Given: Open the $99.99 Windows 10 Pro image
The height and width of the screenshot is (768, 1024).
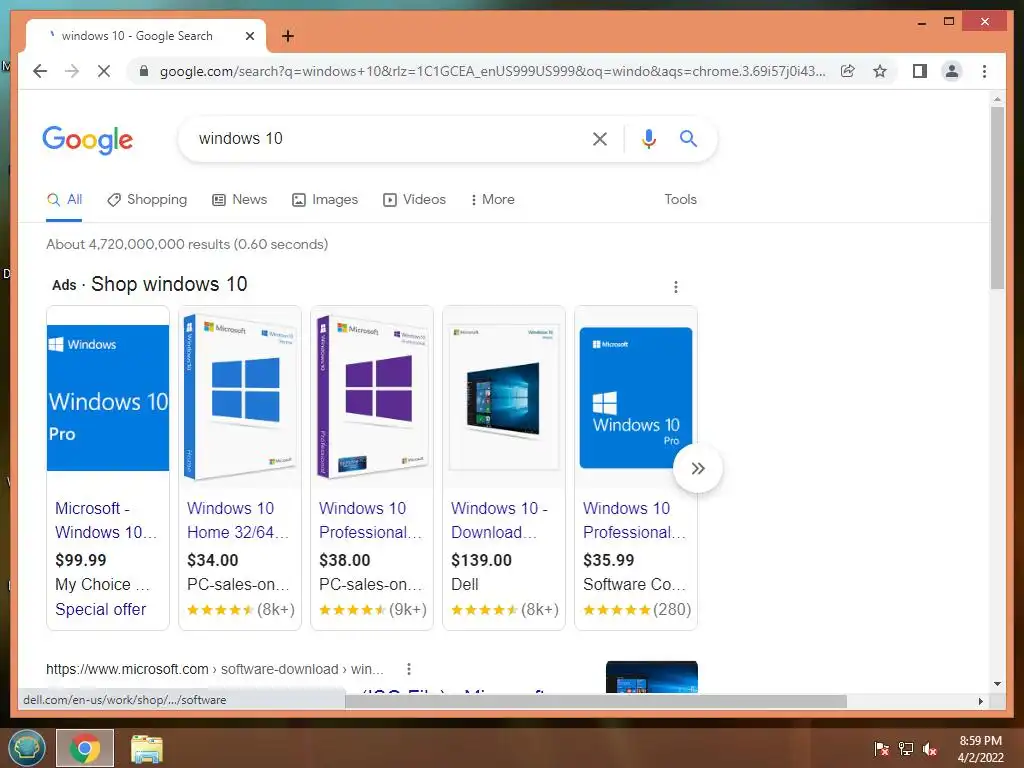Looking at the screenshot, I should click(x=108, y=398).
